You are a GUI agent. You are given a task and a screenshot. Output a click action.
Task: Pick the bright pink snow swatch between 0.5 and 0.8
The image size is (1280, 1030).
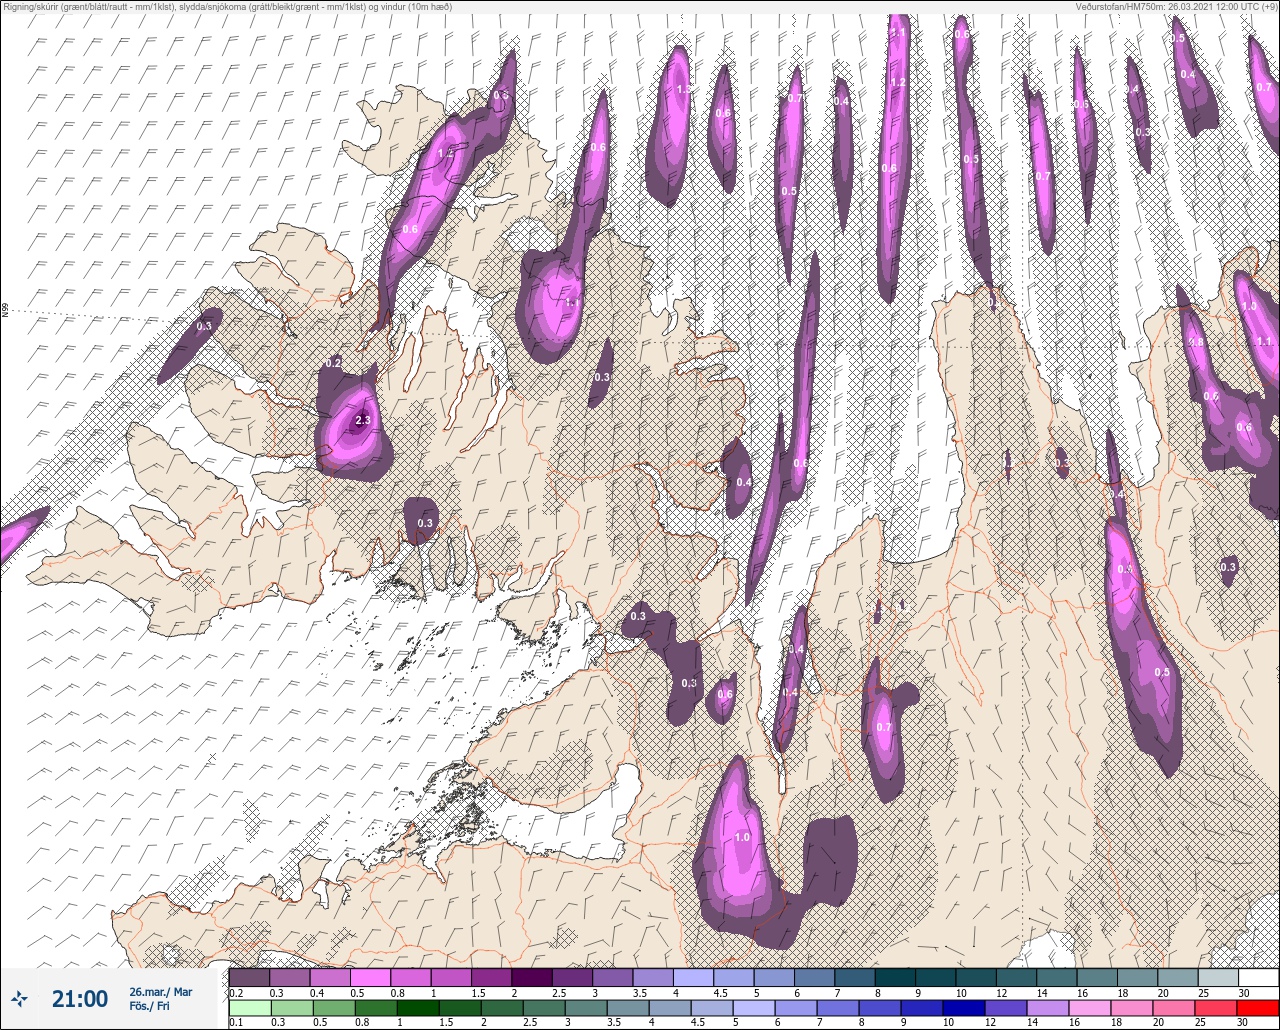(x=370, y=977)
